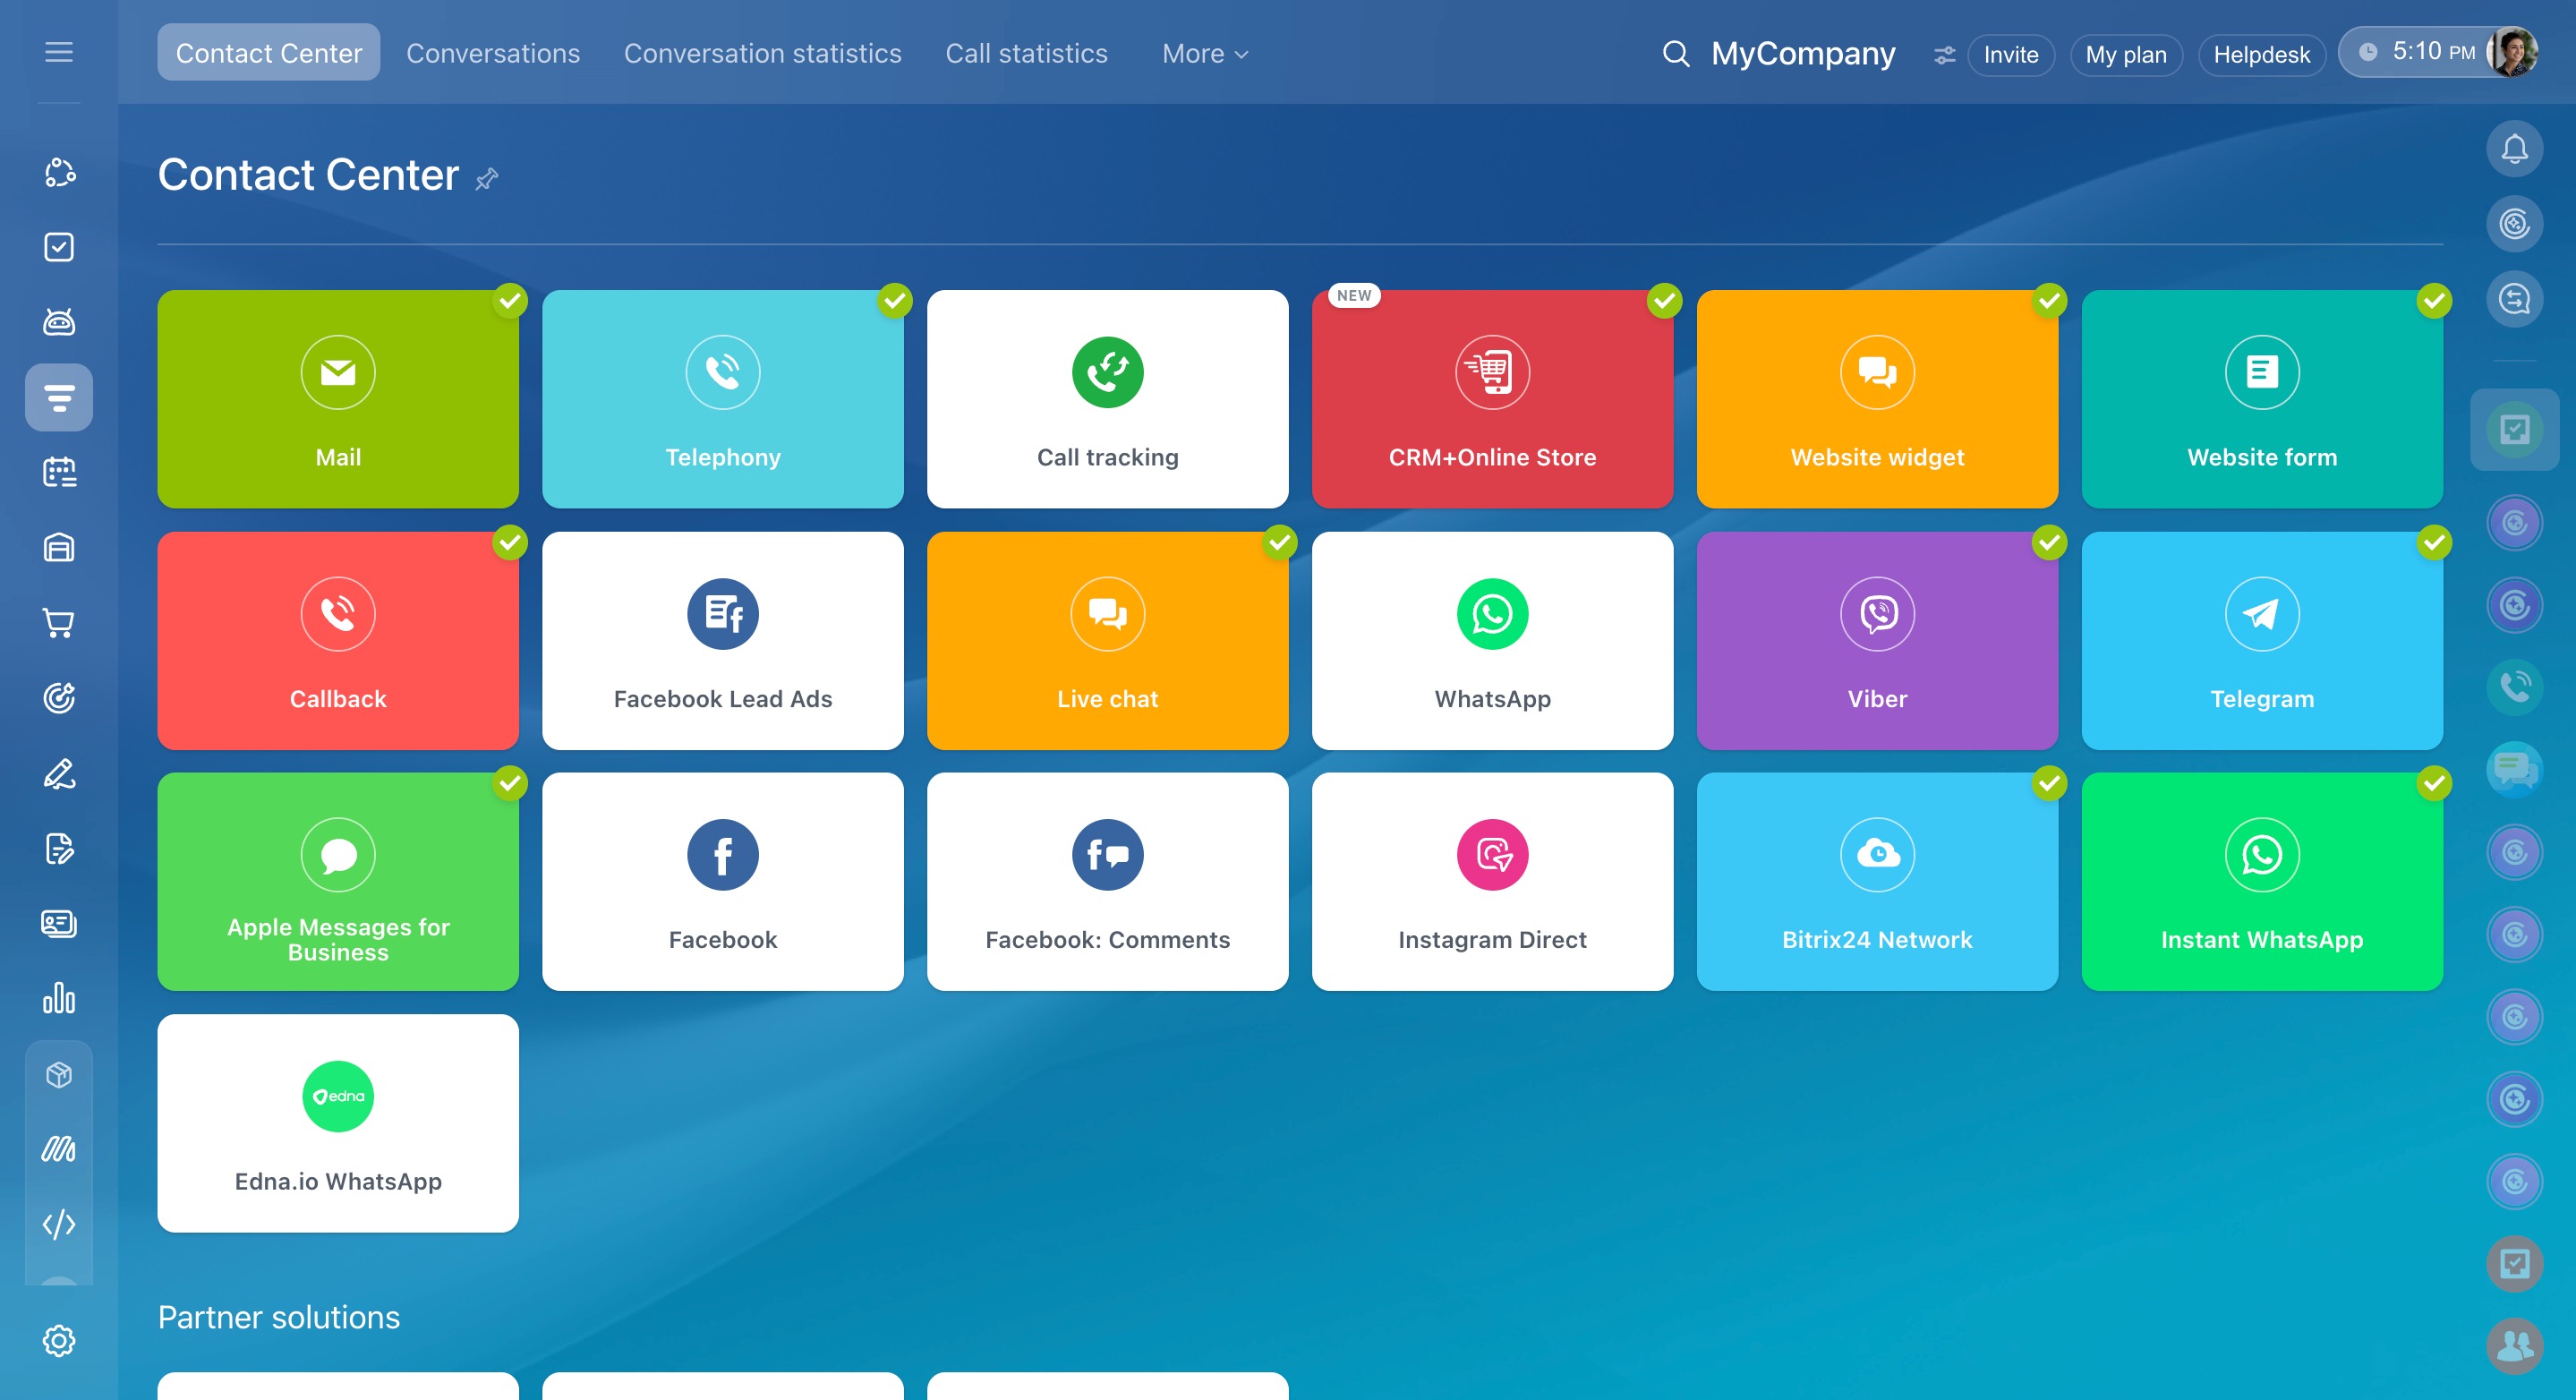
Task: Click the notifications bell icon
Action: point(2513,149)
